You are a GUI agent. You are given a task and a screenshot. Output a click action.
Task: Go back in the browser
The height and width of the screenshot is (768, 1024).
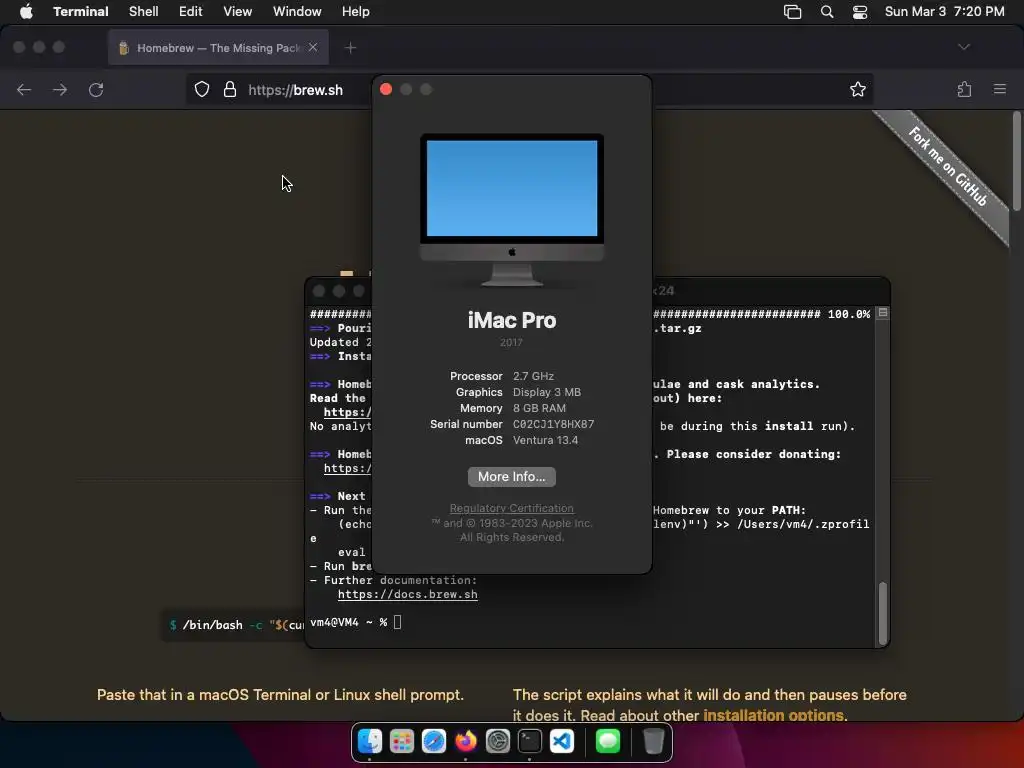pos(24,89)
